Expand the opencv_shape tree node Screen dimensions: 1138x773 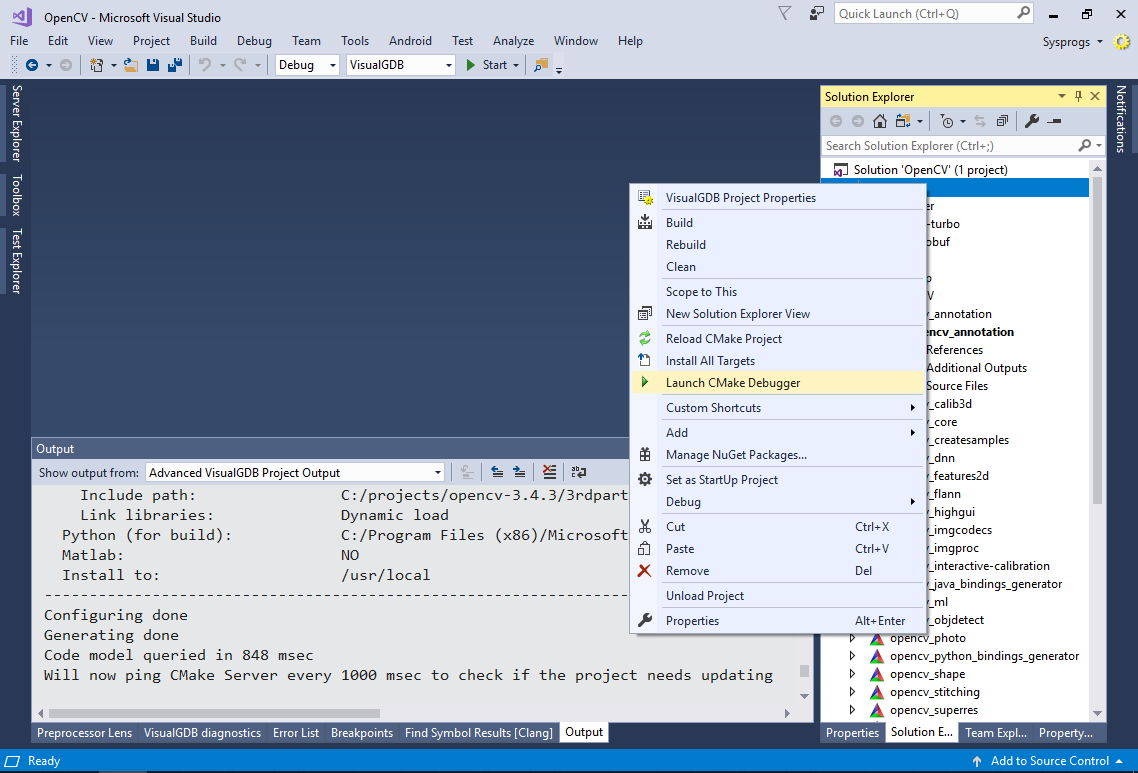(852, 674)
